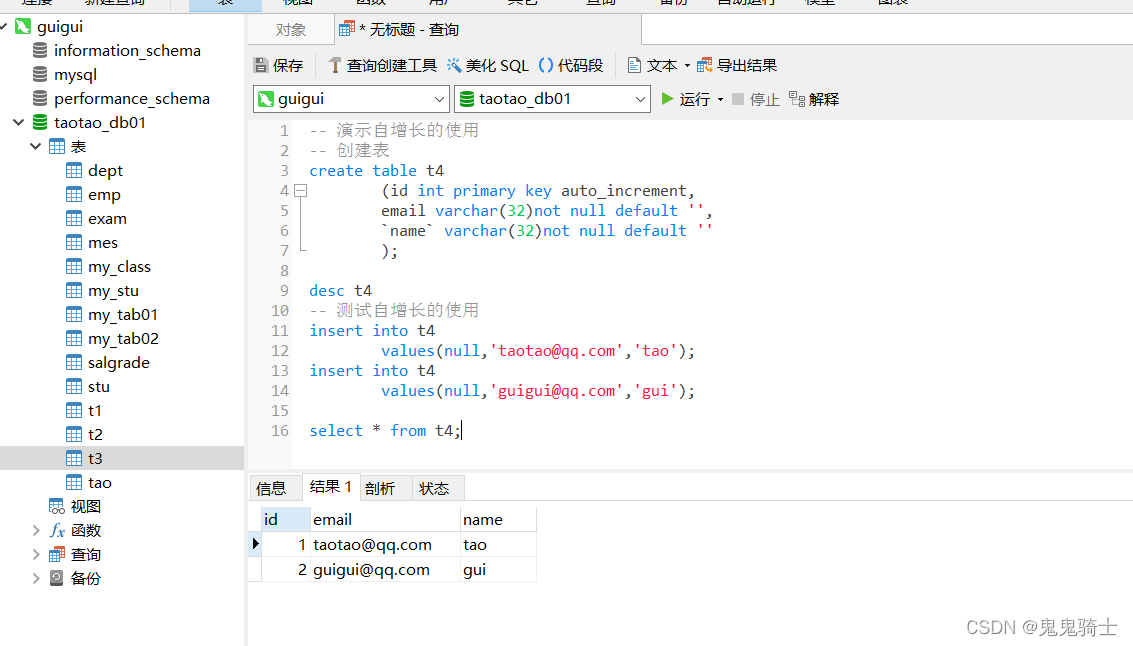The width and height of the screenshot is (1133, 646).
Task: Select performance_schema database icon
Action: (40, 98)
